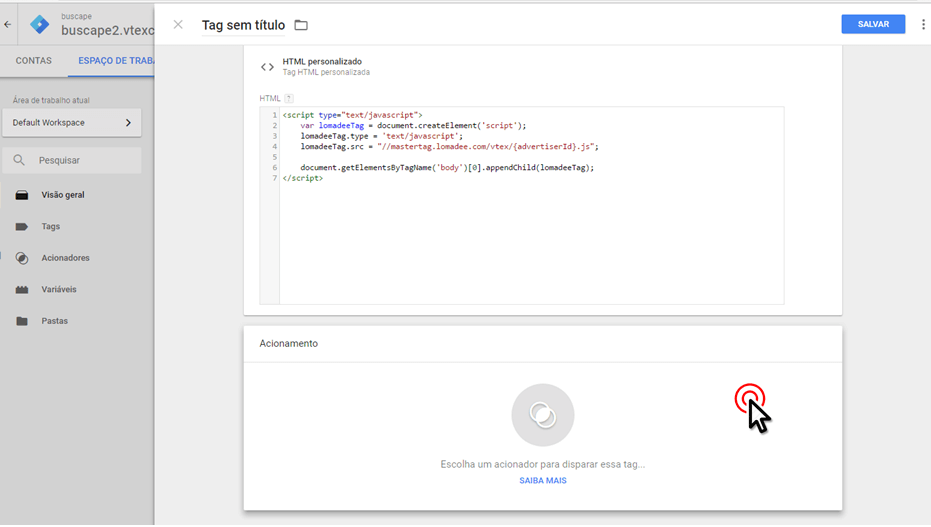The width and height of the screenshot is (931, 527).
Task: Rename the tag 'Tag sem título'
Action: (x=243, y=25)
